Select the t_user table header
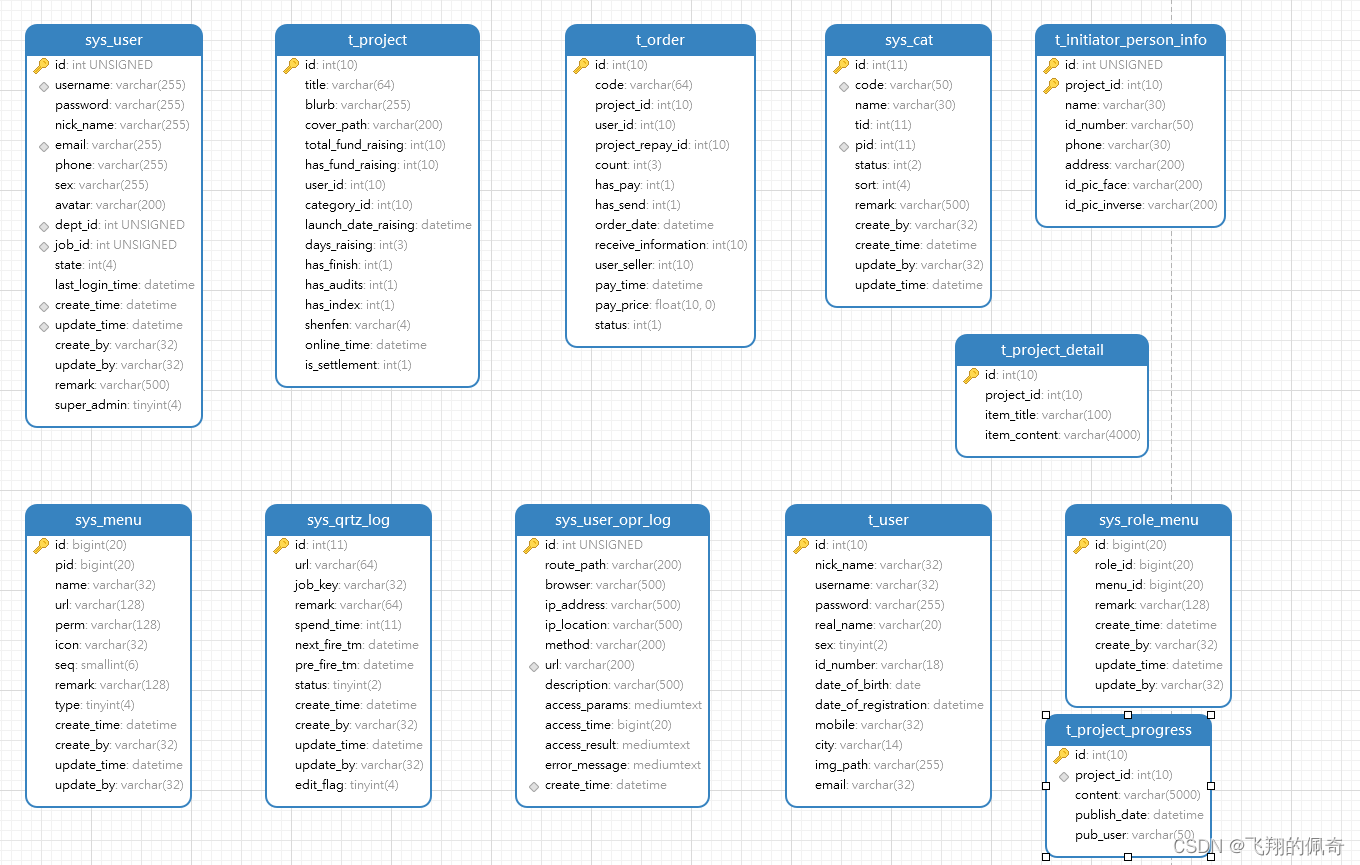 (888, 520)
